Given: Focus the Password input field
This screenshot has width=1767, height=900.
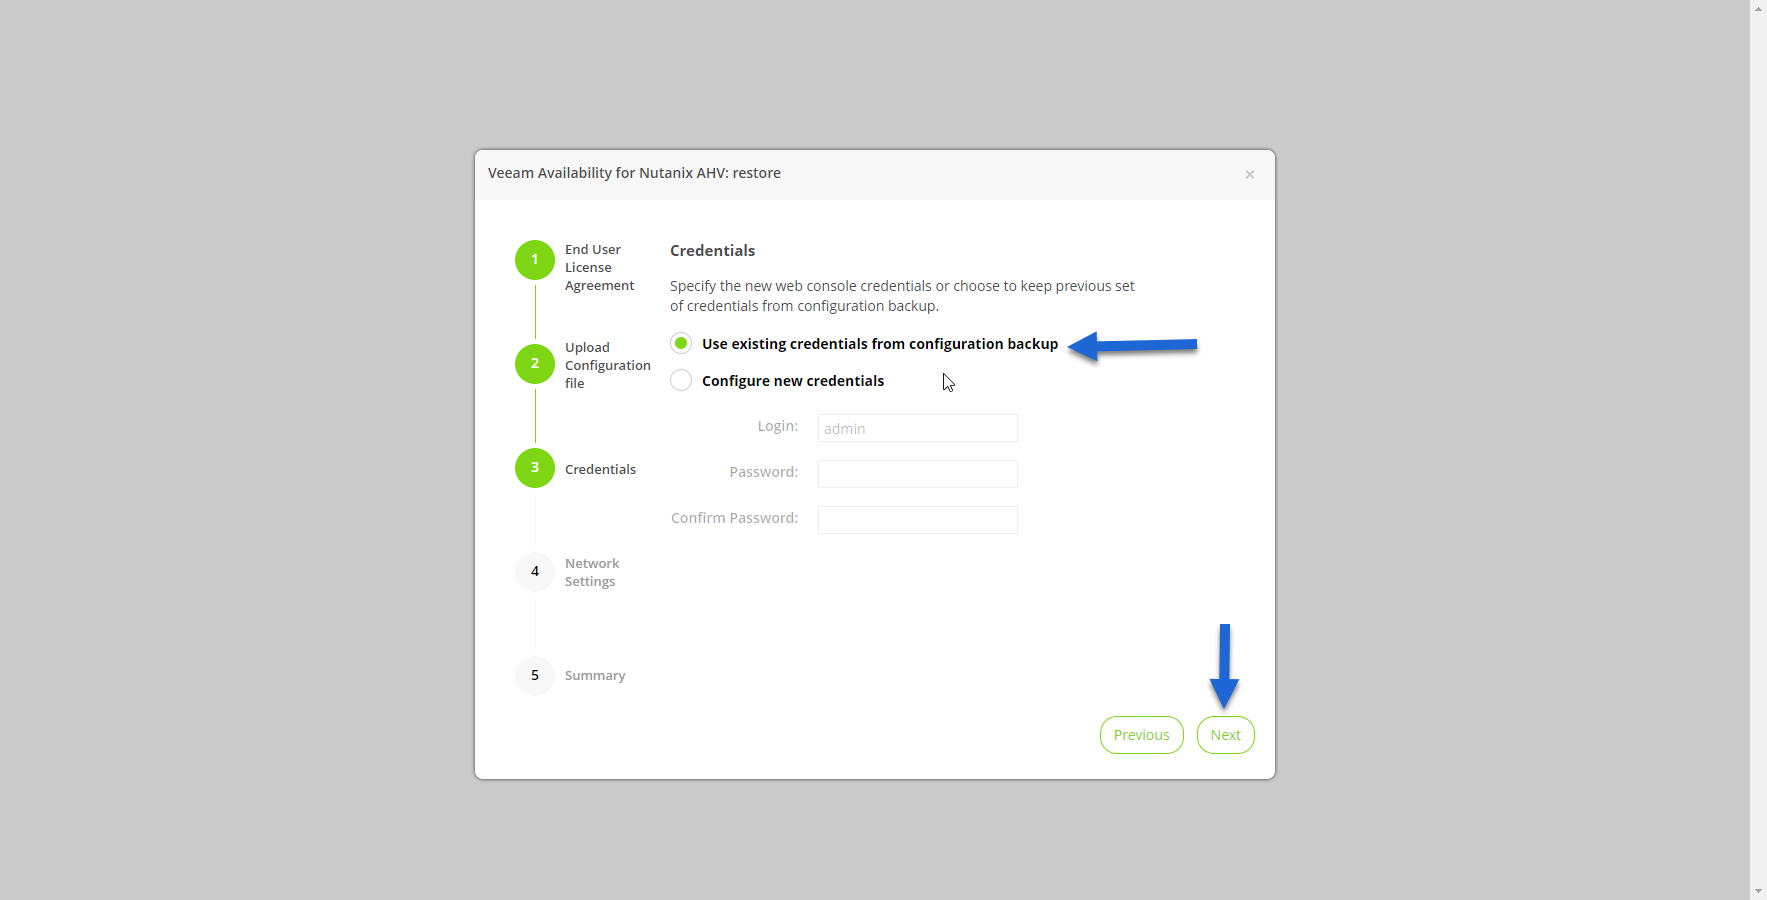Looking at the screenshot, I should pos(917,474).
